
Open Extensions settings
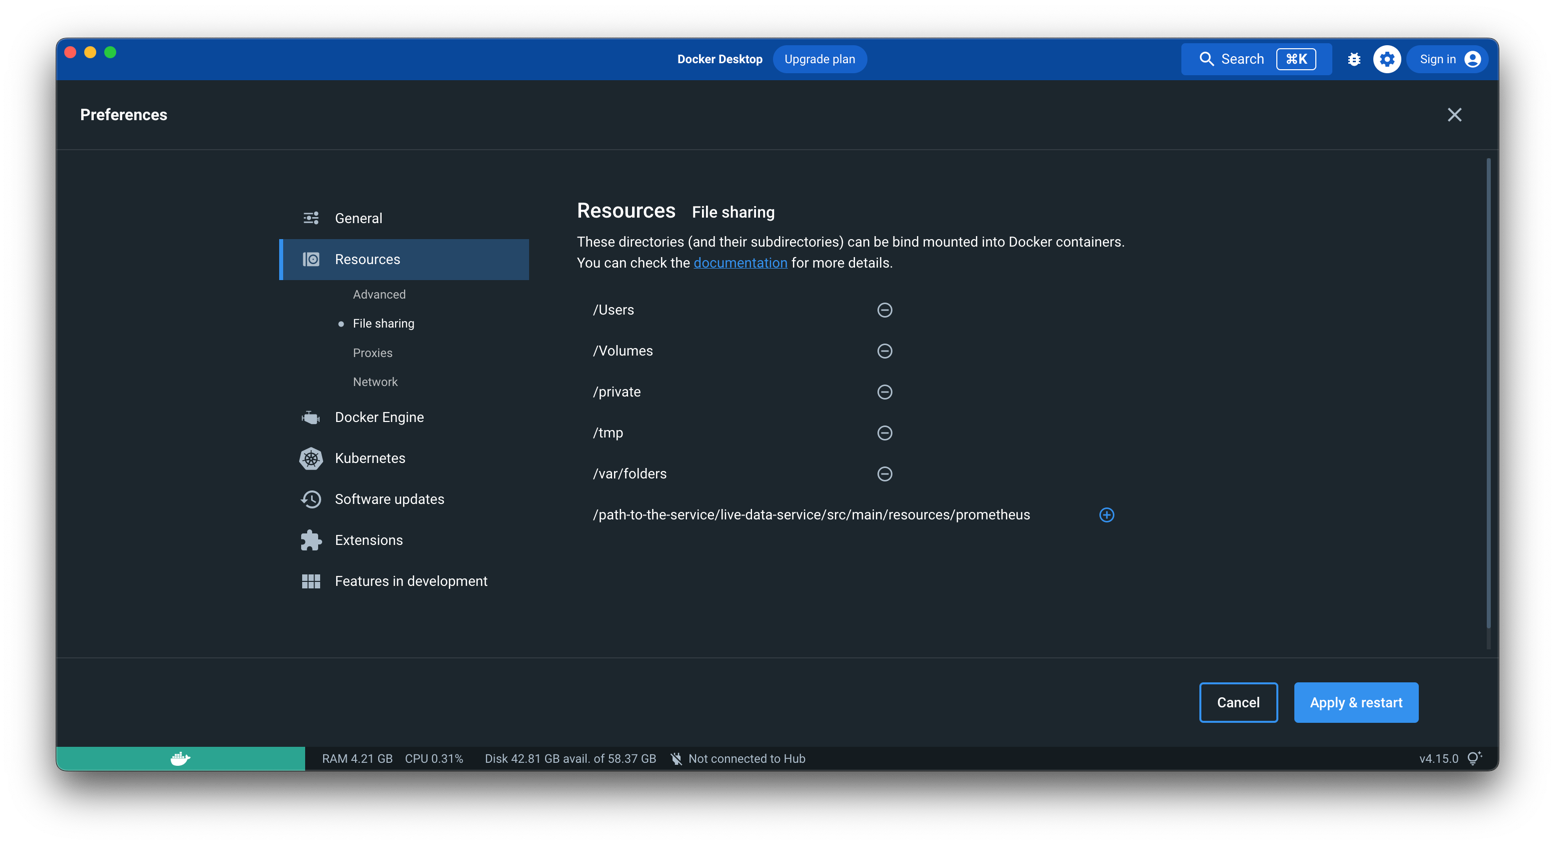[404, 540]
